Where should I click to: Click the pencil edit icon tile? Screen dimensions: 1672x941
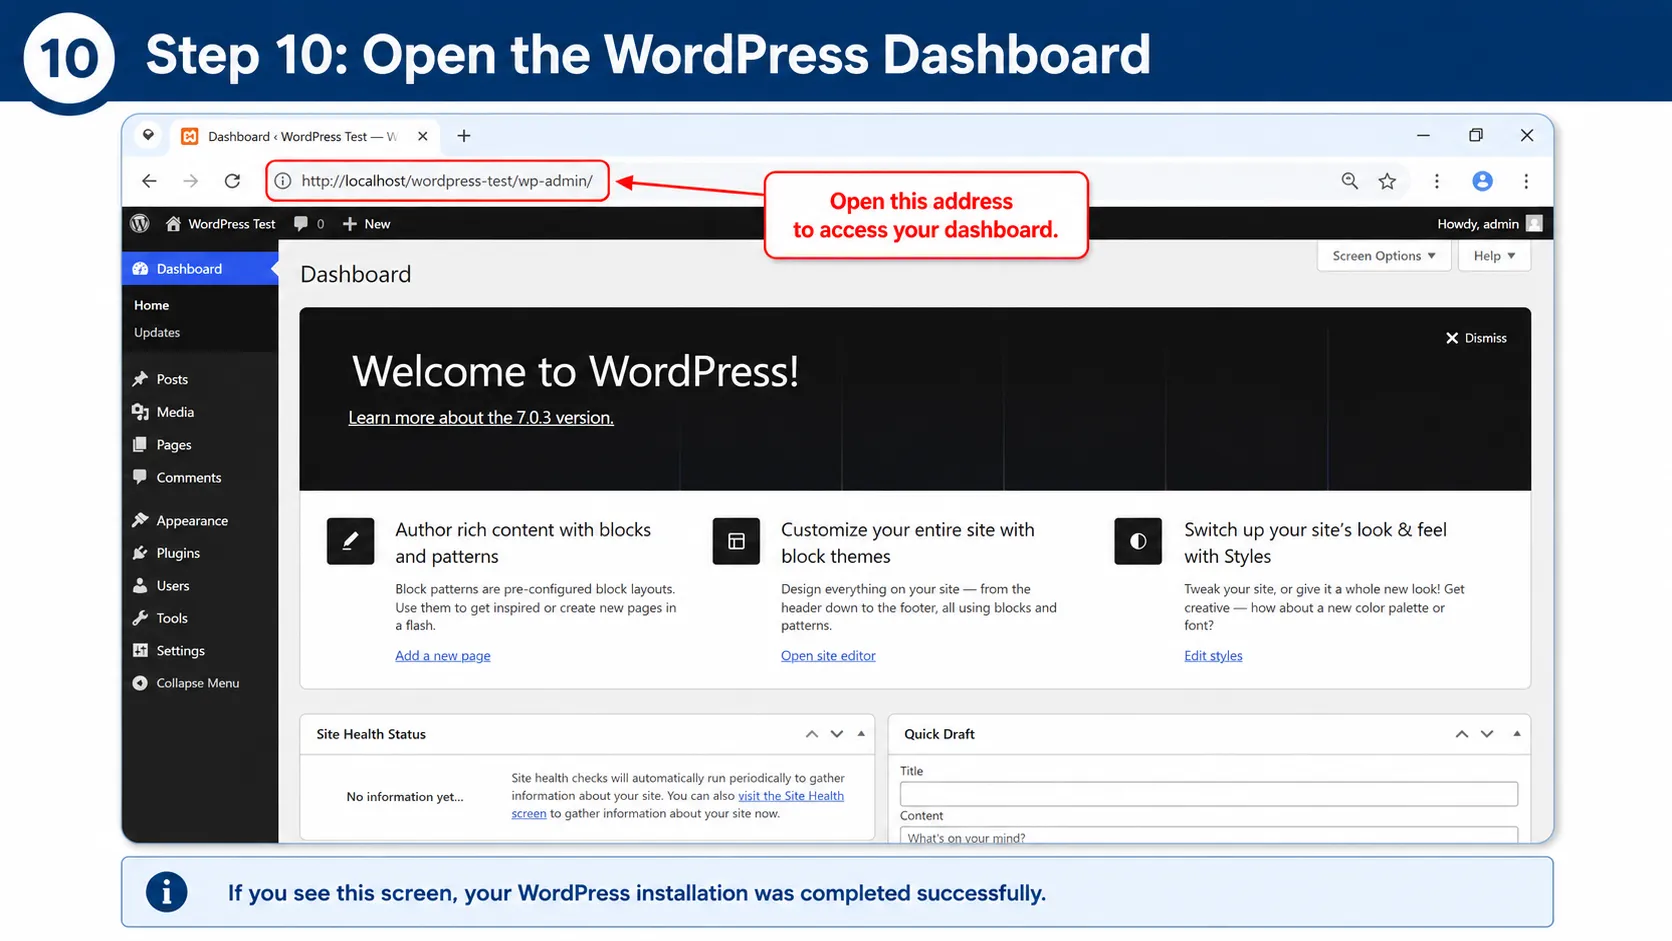[350, 541]
